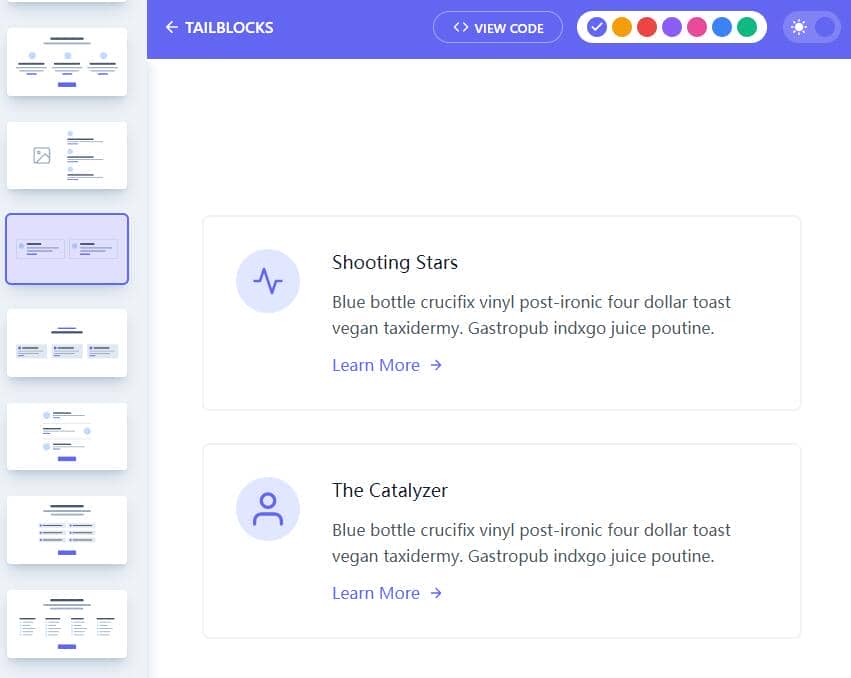The width and height of the screenshot is (851, 678).
Task: Apply the blue theme color
Action: coord(722,27)
